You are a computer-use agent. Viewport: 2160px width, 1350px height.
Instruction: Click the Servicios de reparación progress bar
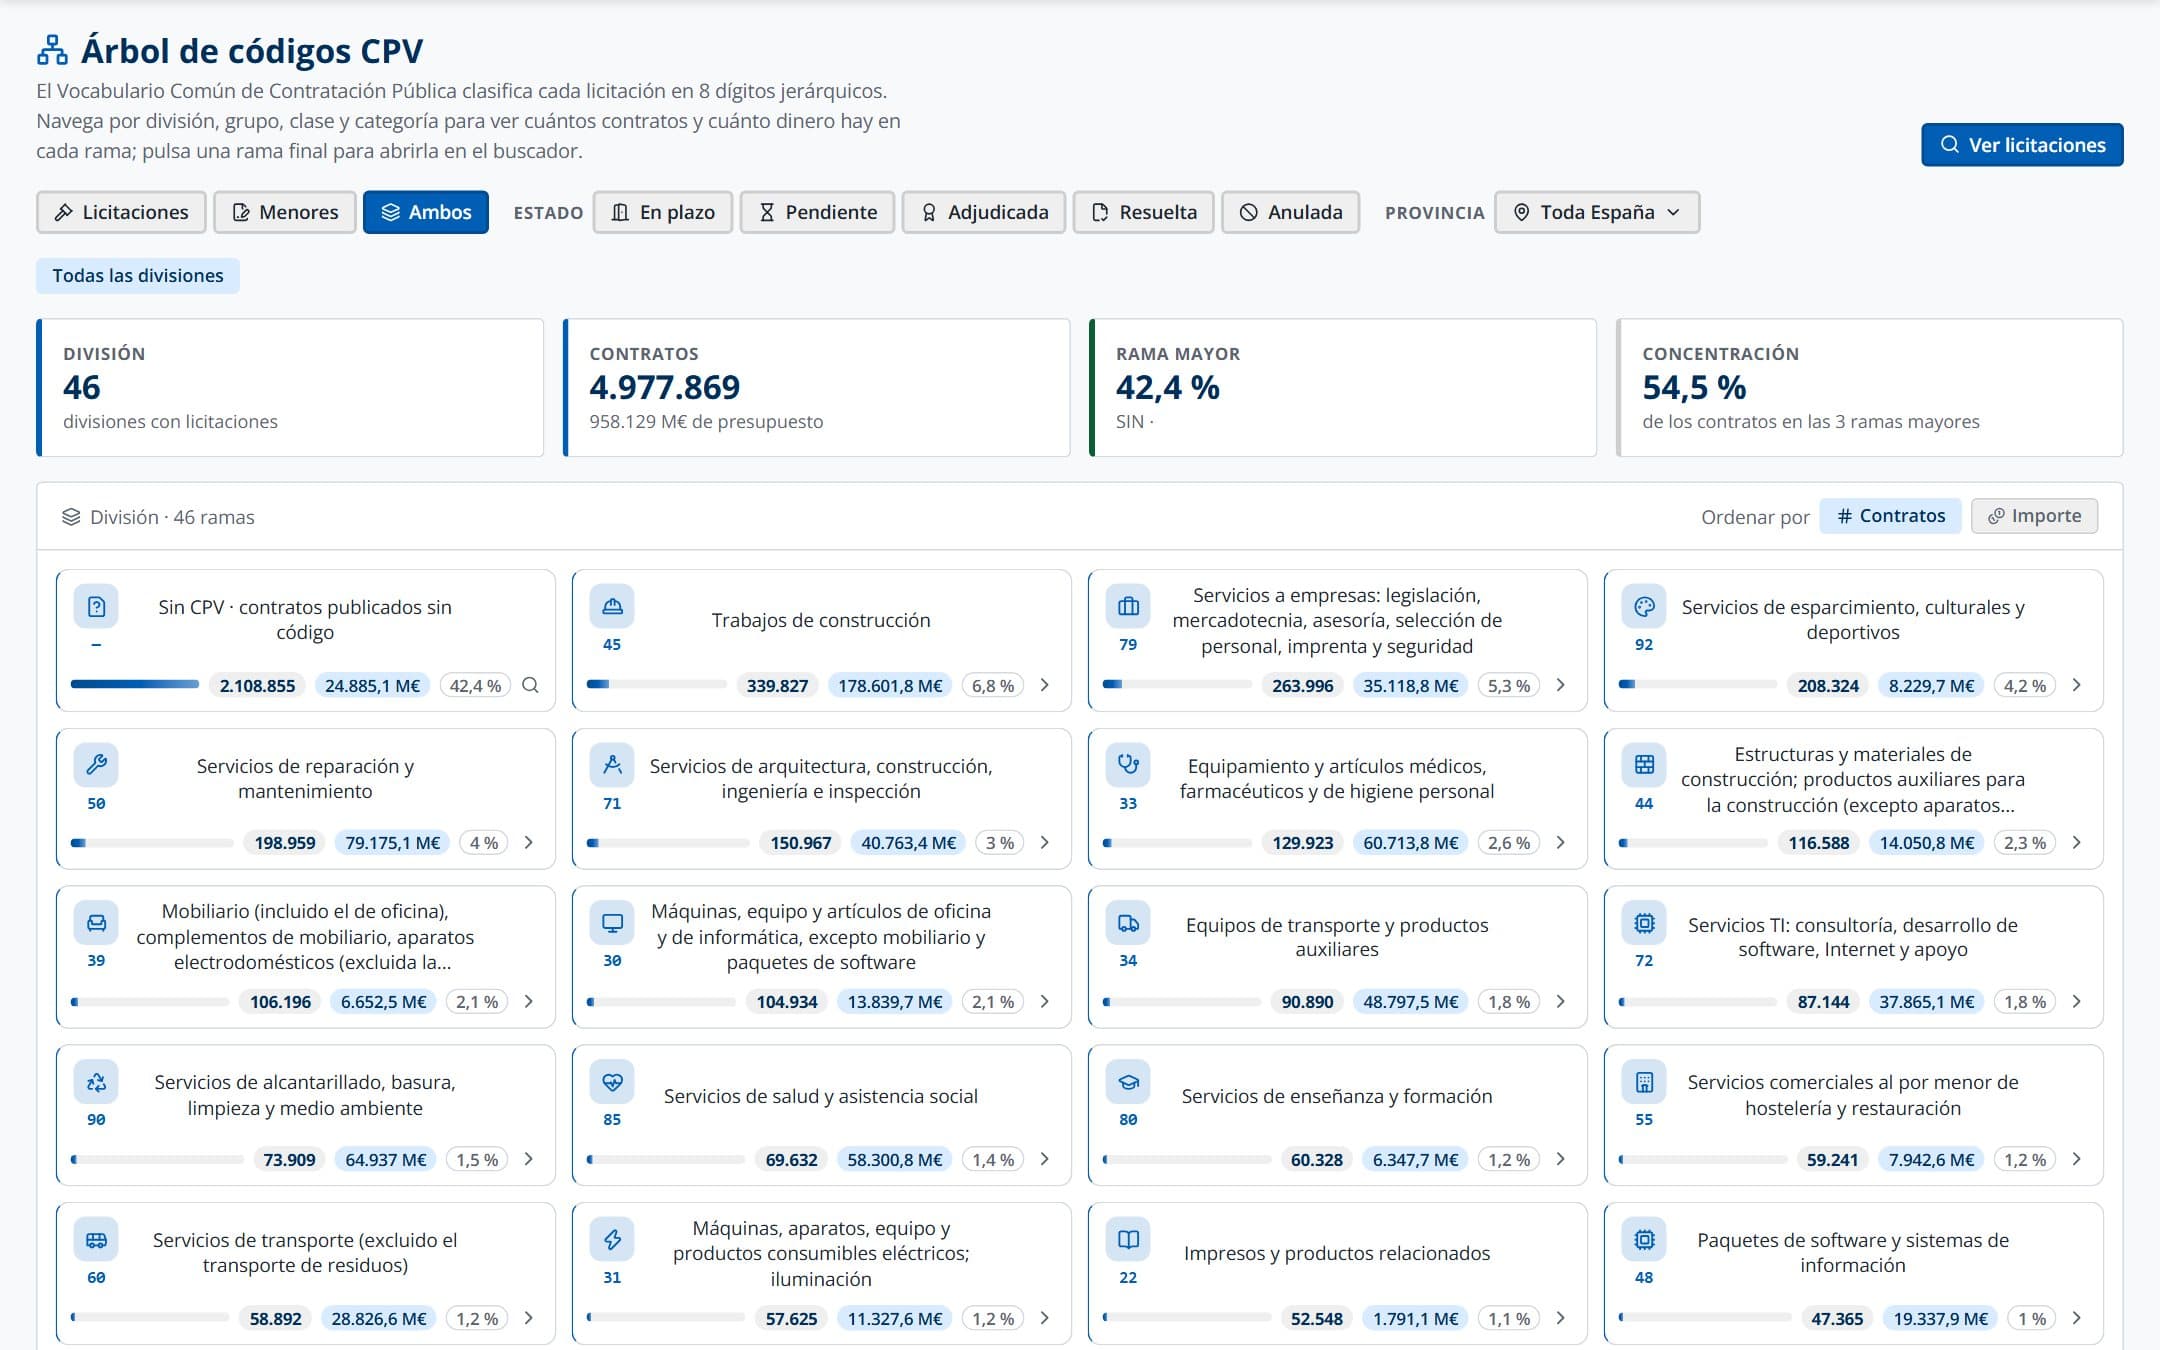coord(152,843)
